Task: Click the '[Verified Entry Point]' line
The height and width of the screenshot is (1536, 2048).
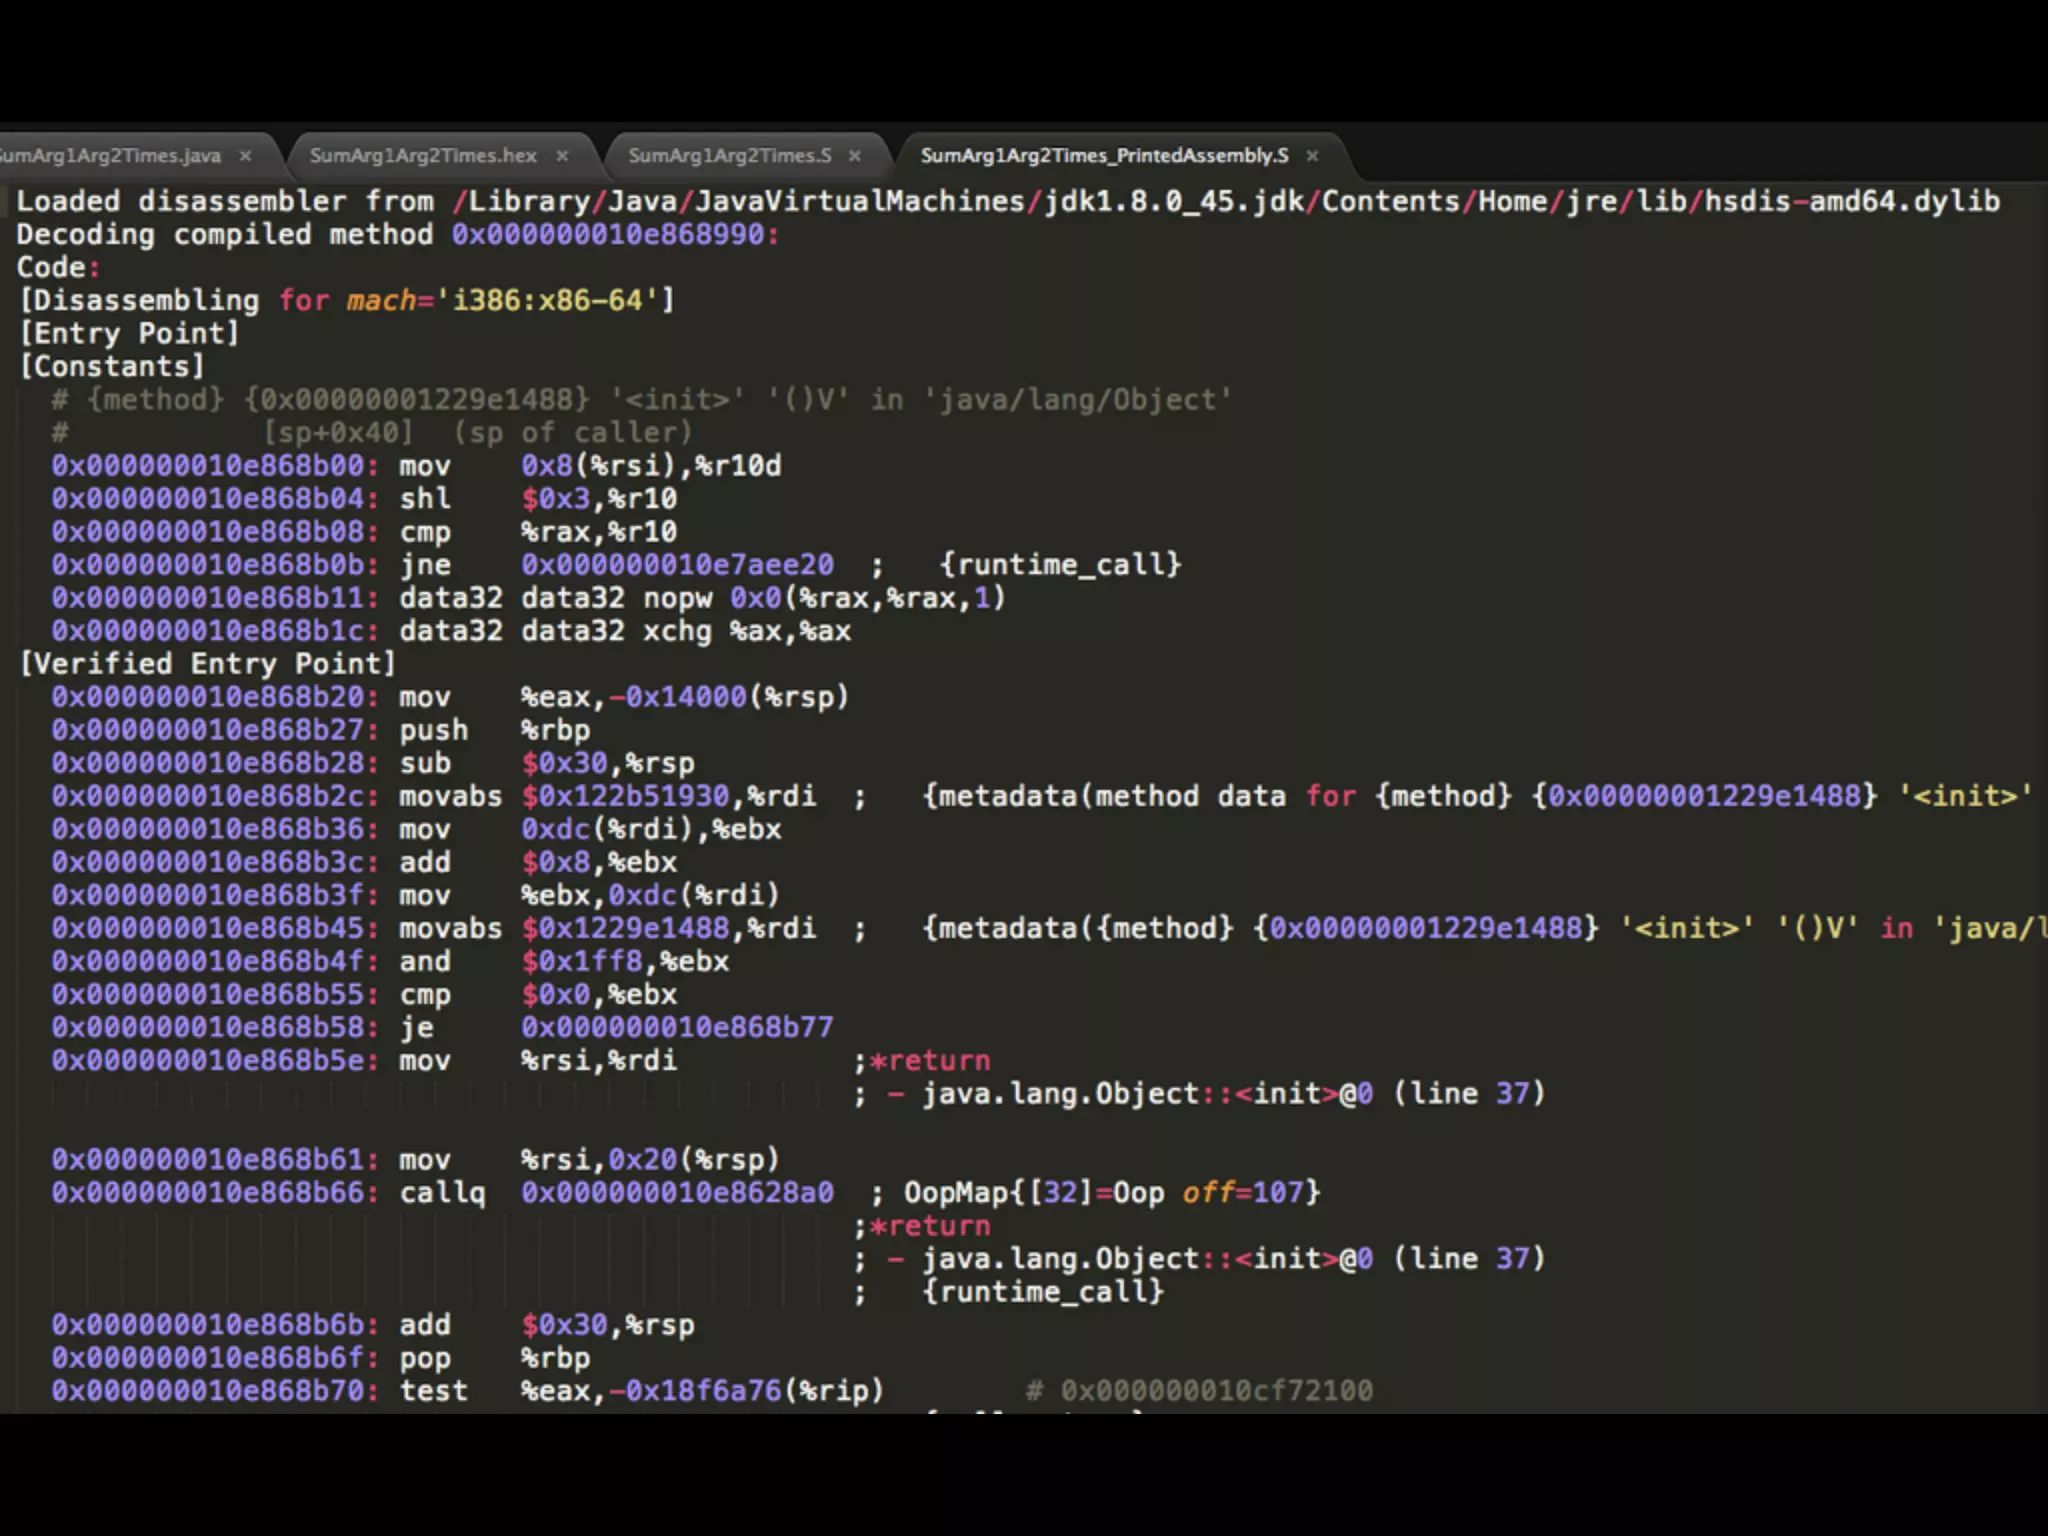Action: coord(208,664)
